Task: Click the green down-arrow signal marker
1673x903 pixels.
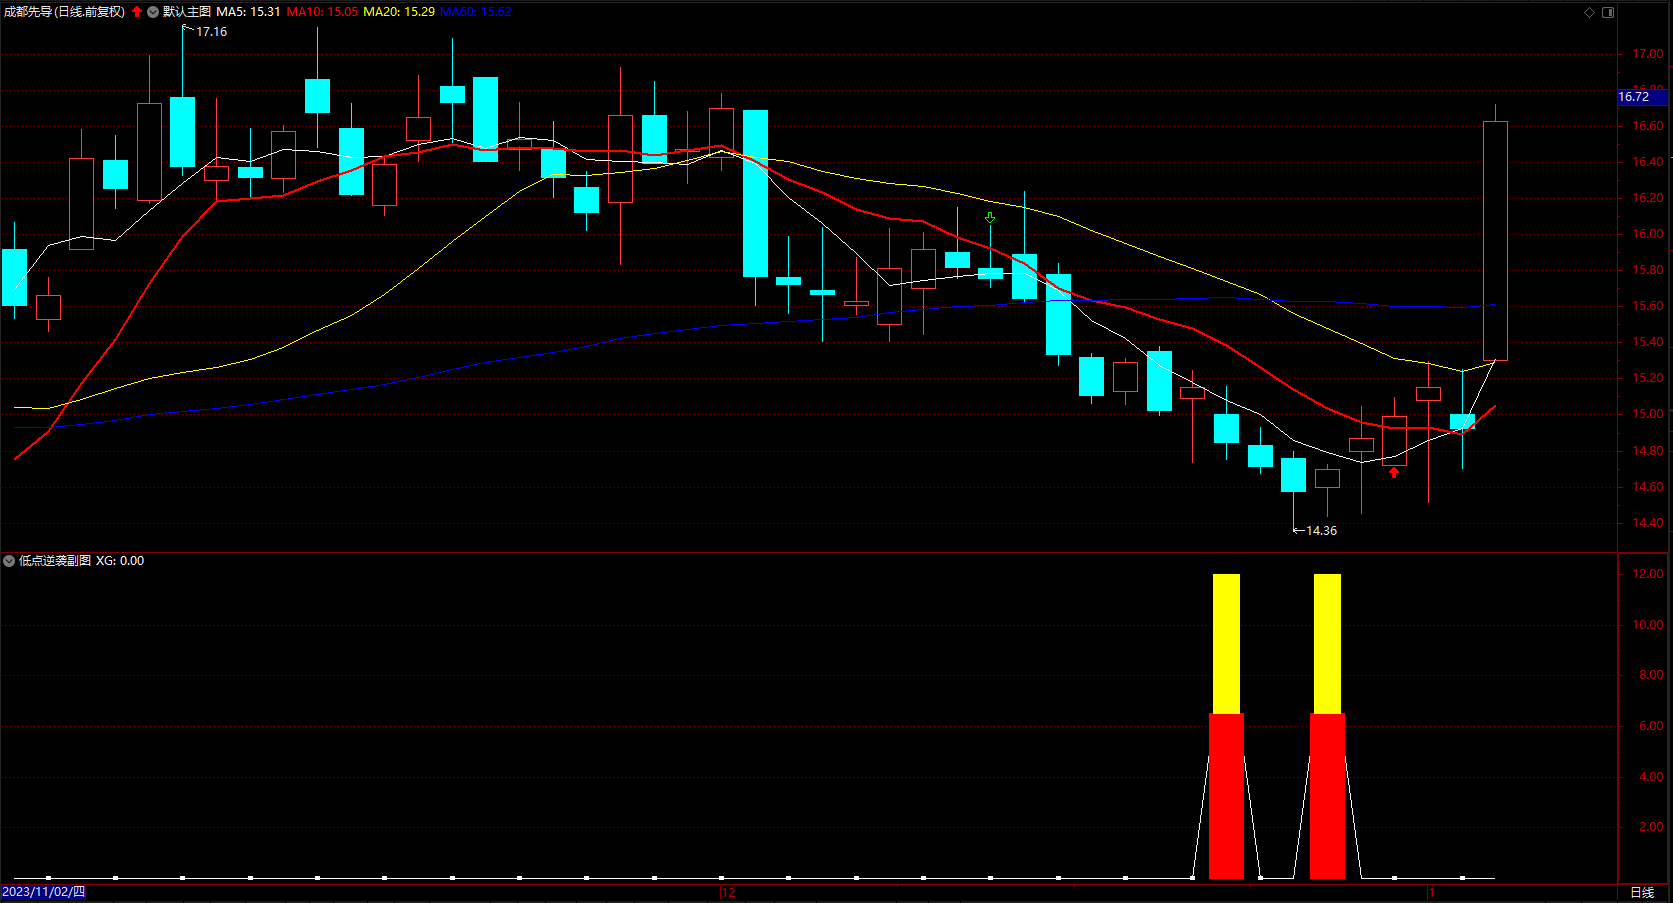Action: (990, 217)
